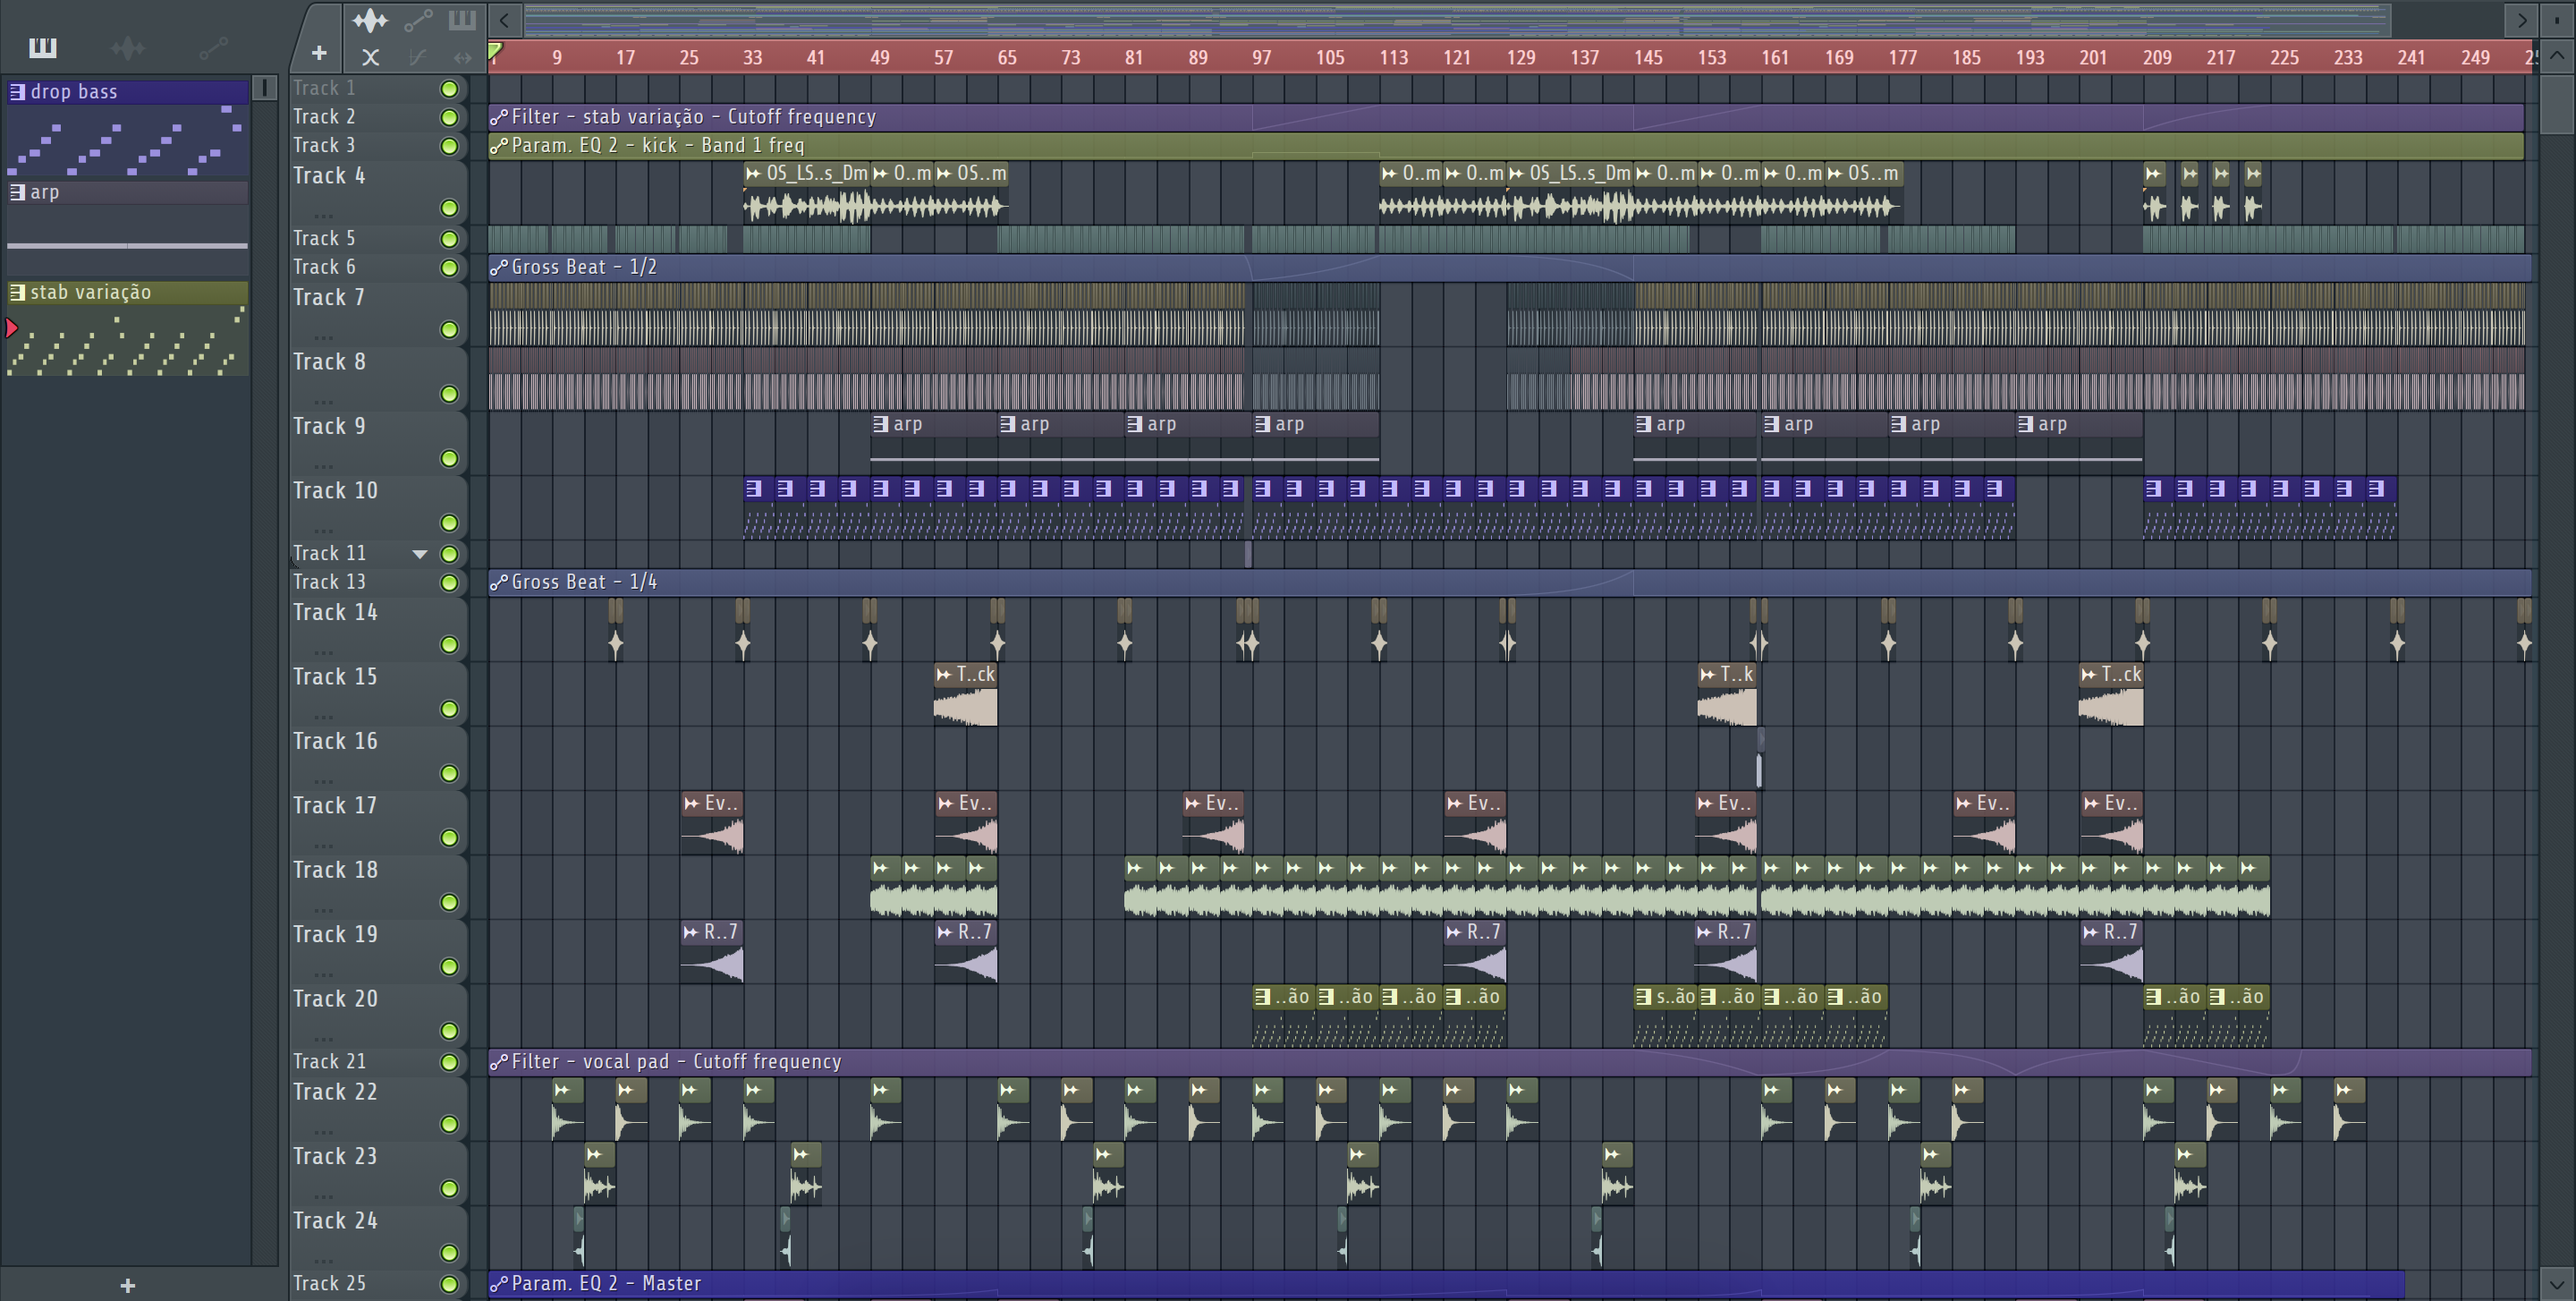
Task: Mute Track 2 with its green light
Action: [450, 118]
